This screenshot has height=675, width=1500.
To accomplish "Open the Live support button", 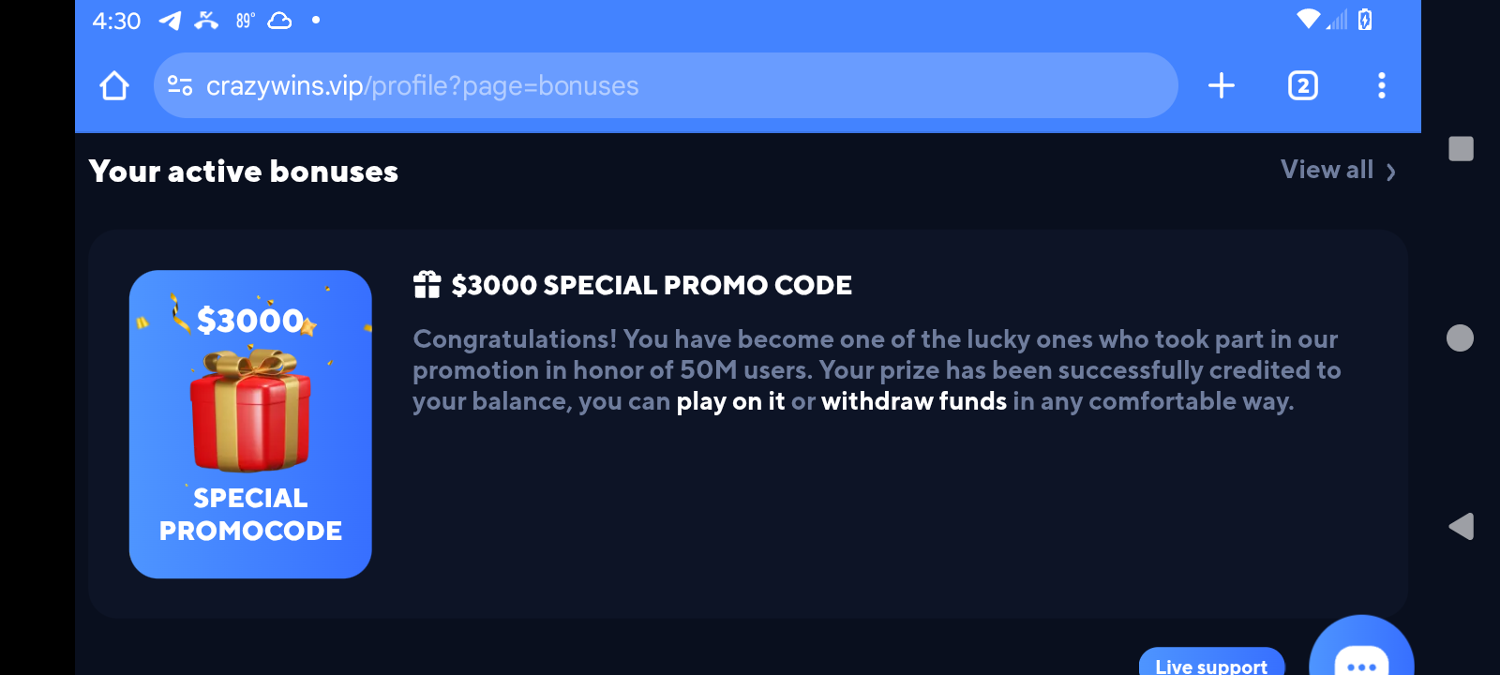I will pyautogui.click(x=1211, y=664).
